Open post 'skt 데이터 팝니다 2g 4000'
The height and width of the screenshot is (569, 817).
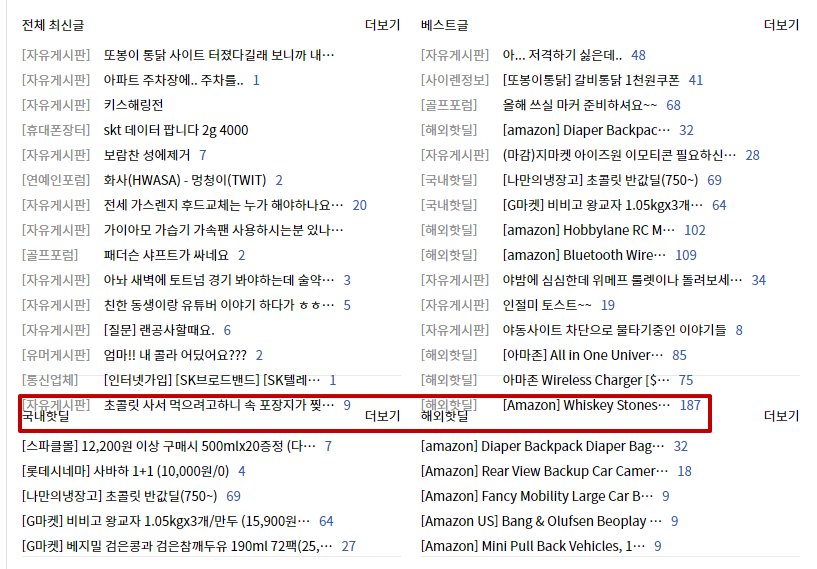(176, 130)
